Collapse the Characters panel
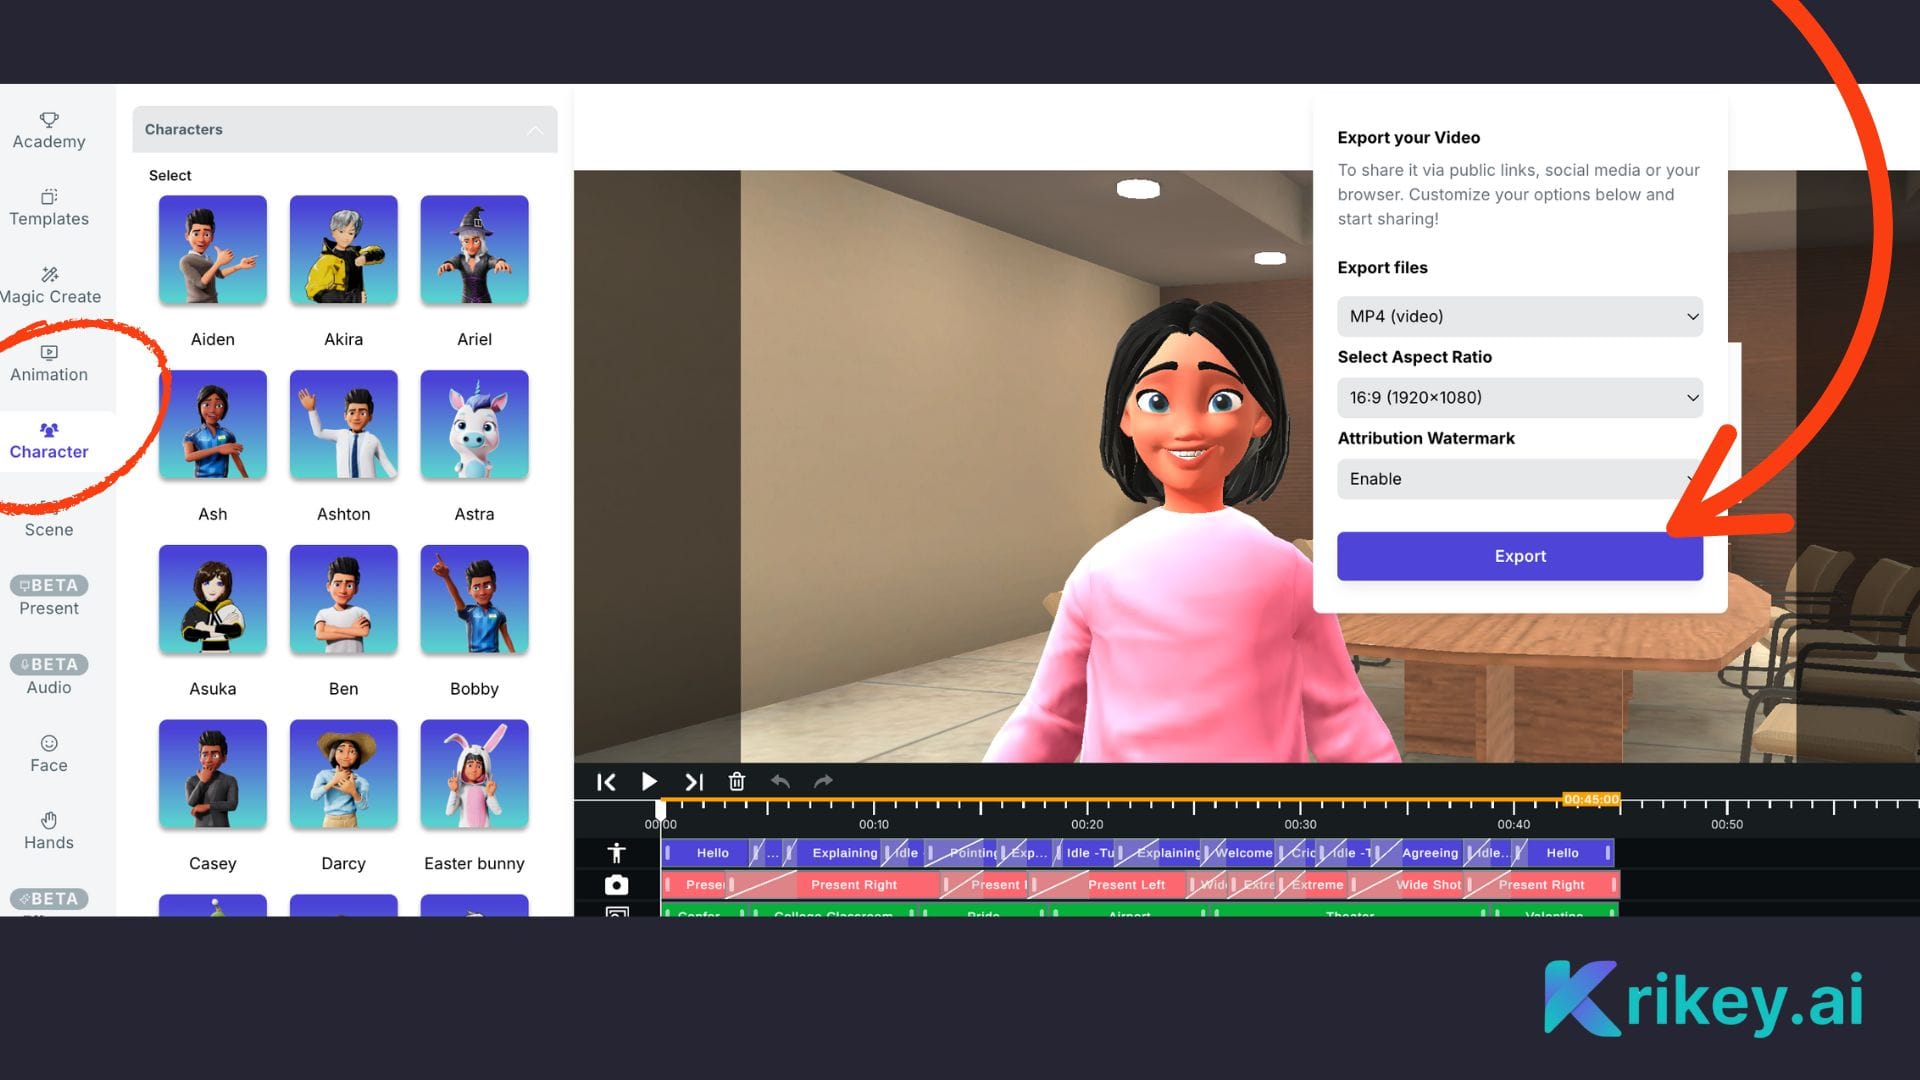Screen dimensions: 1920x1080 [537, 129]
